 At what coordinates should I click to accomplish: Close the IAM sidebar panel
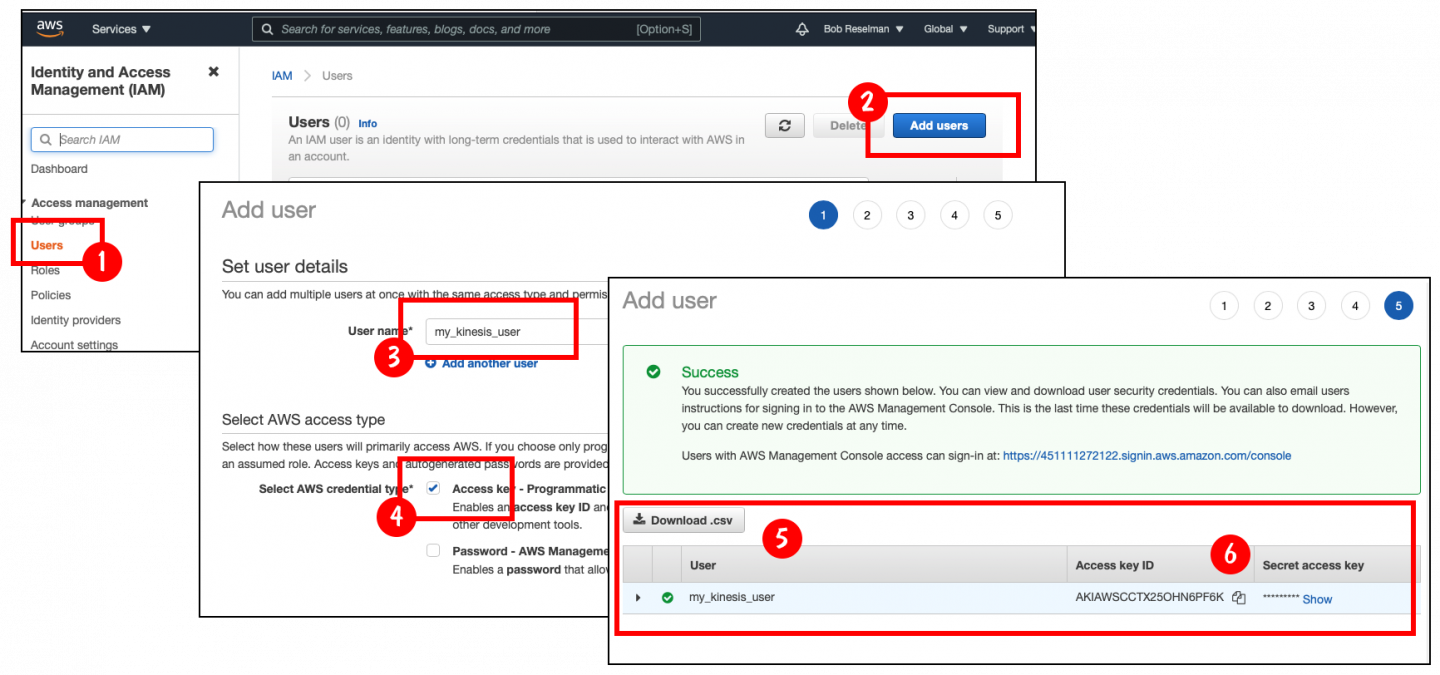click(x=213, y=72)
